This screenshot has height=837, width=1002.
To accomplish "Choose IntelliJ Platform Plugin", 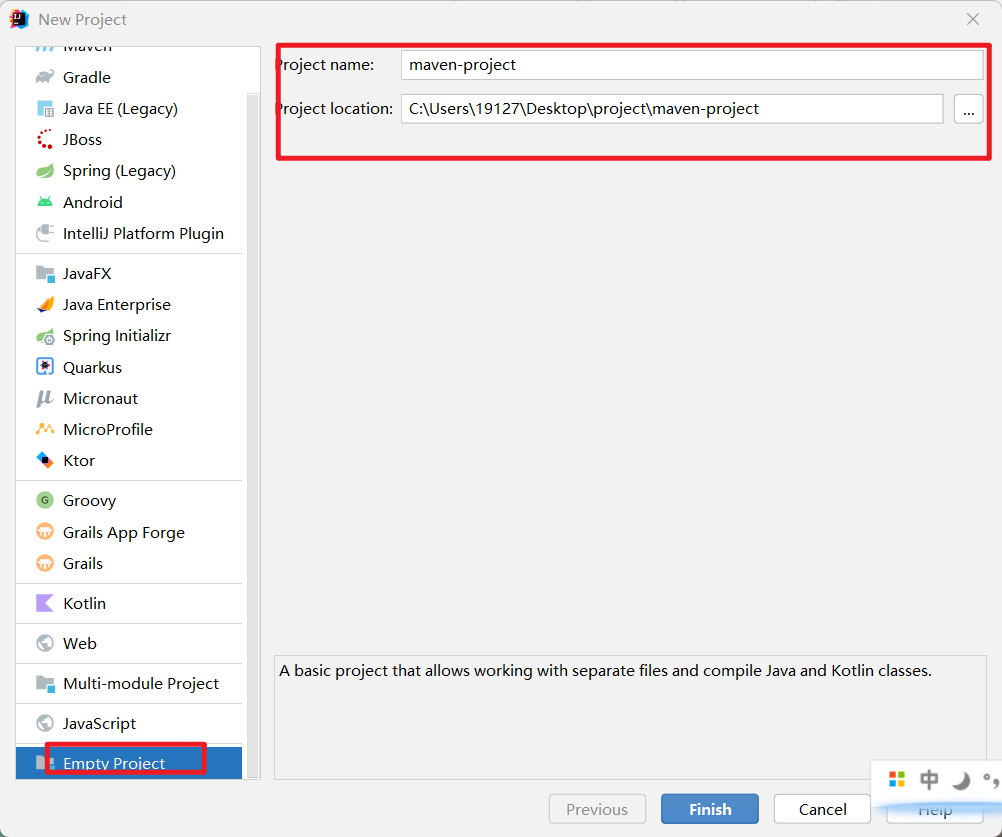I will pos(129,233).
